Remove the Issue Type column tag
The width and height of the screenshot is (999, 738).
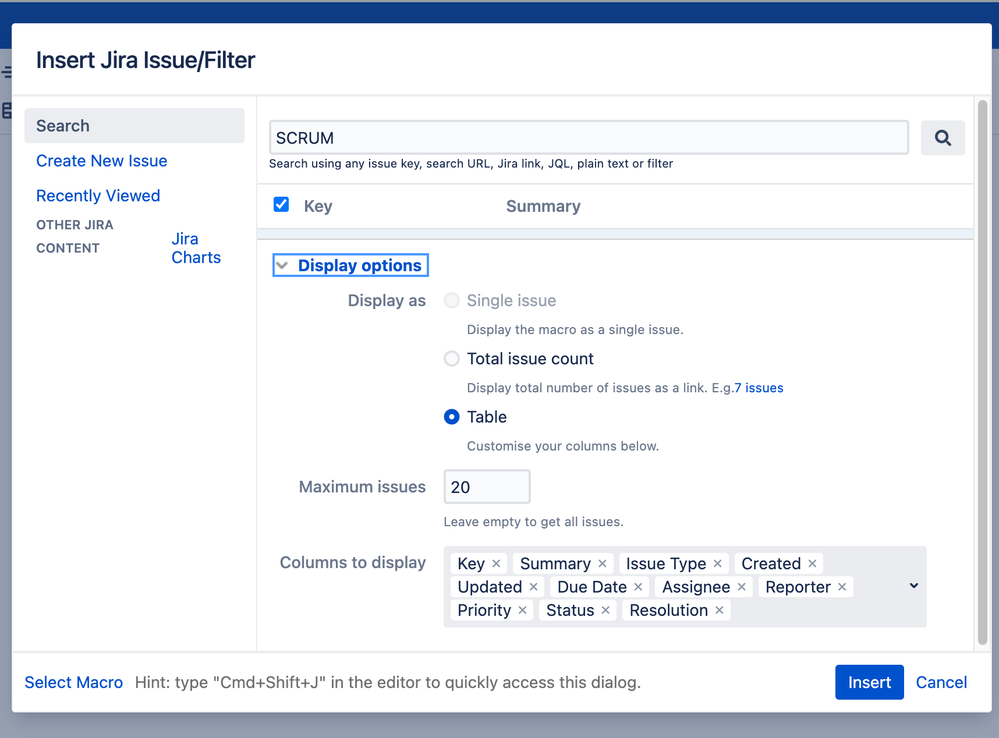pos(717,563)
